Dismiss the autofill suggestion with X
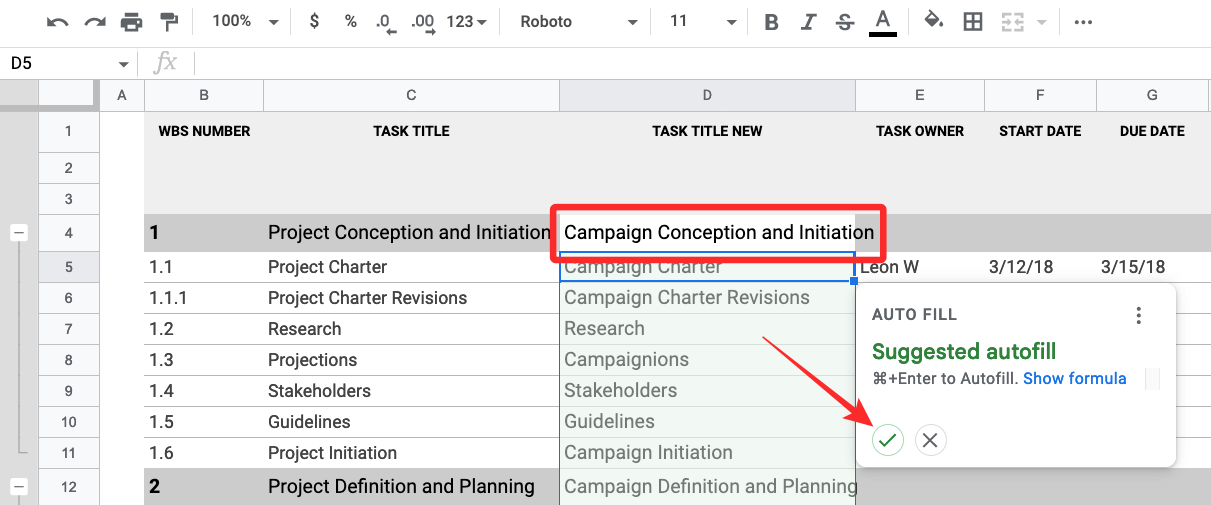1211x505 pixels. (931, 440)
